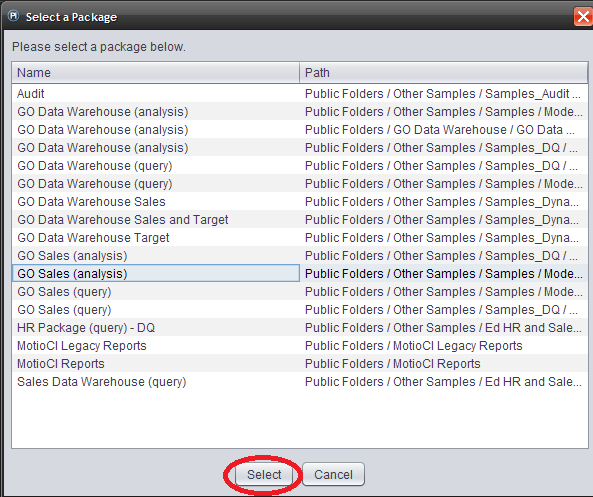Choose GO Data Warehouse (analysis) under GO Data Warehouse folder

[x=300, y=130]
